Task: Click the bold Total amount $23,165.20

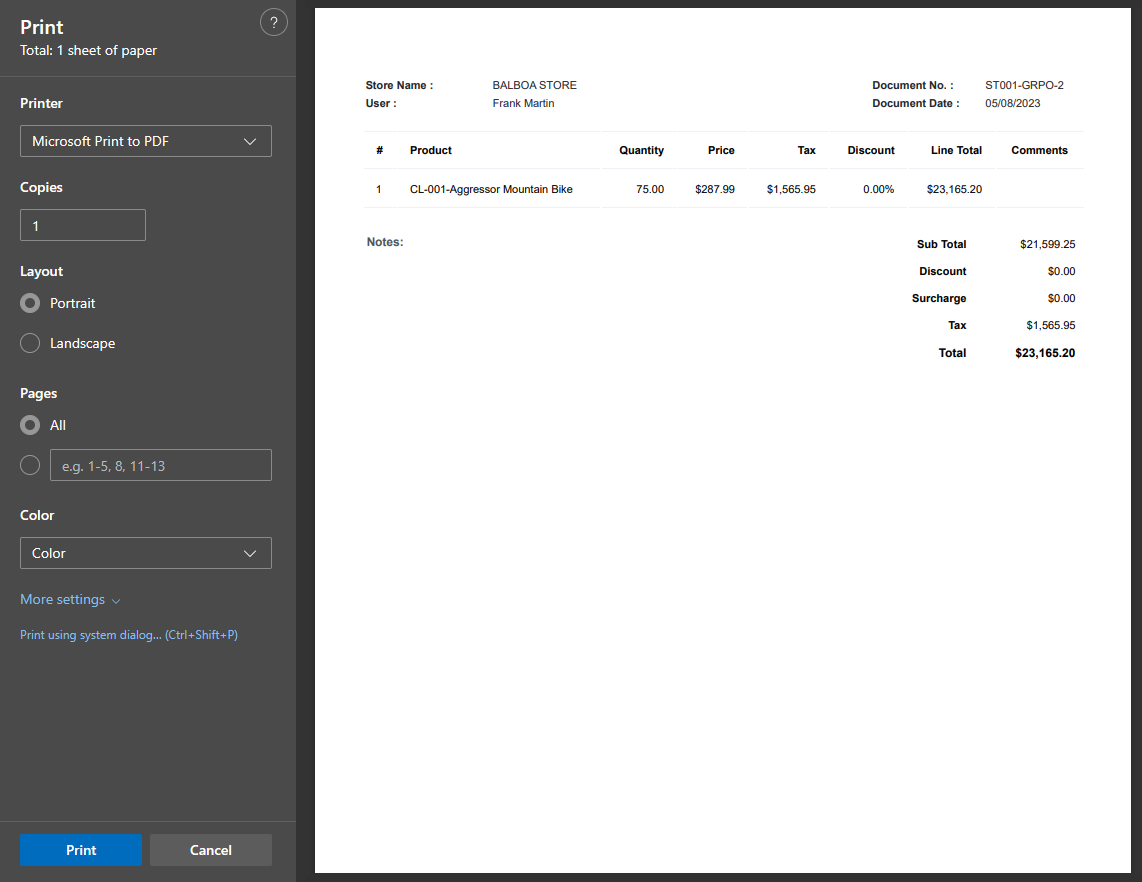Action: pos(1045,353)
